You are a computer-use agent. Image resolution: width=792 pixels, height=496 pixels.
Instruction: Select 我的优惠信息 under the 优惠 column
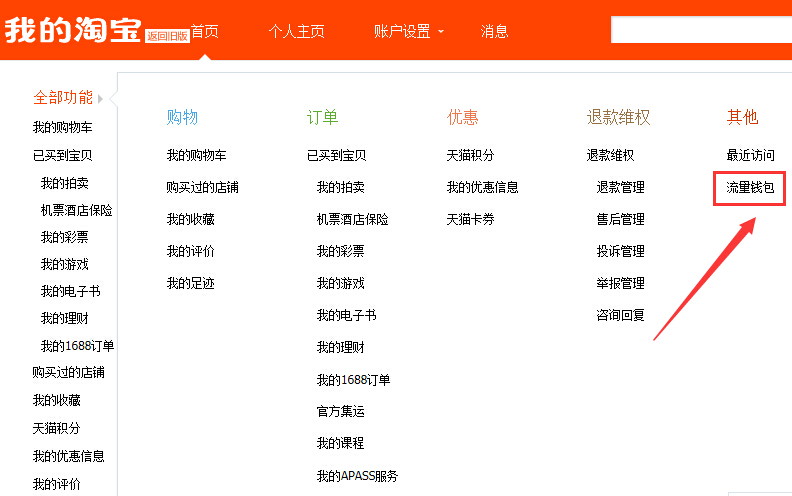point(482,187)
